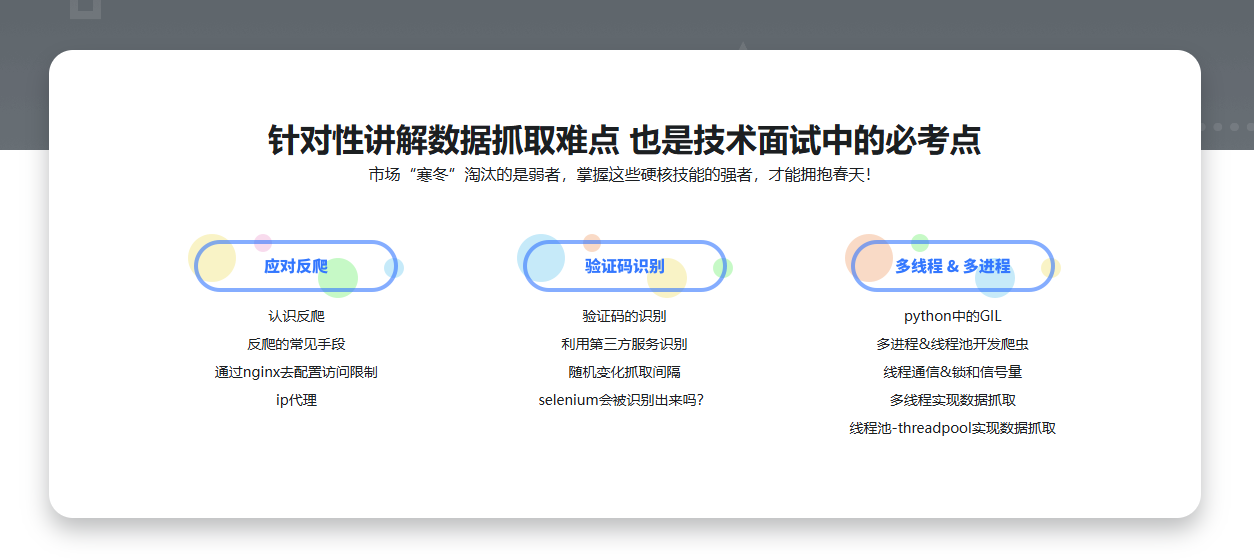Click the 应对反爬 pill button
The image size is (1254, 560).
(x=296, y=266)
